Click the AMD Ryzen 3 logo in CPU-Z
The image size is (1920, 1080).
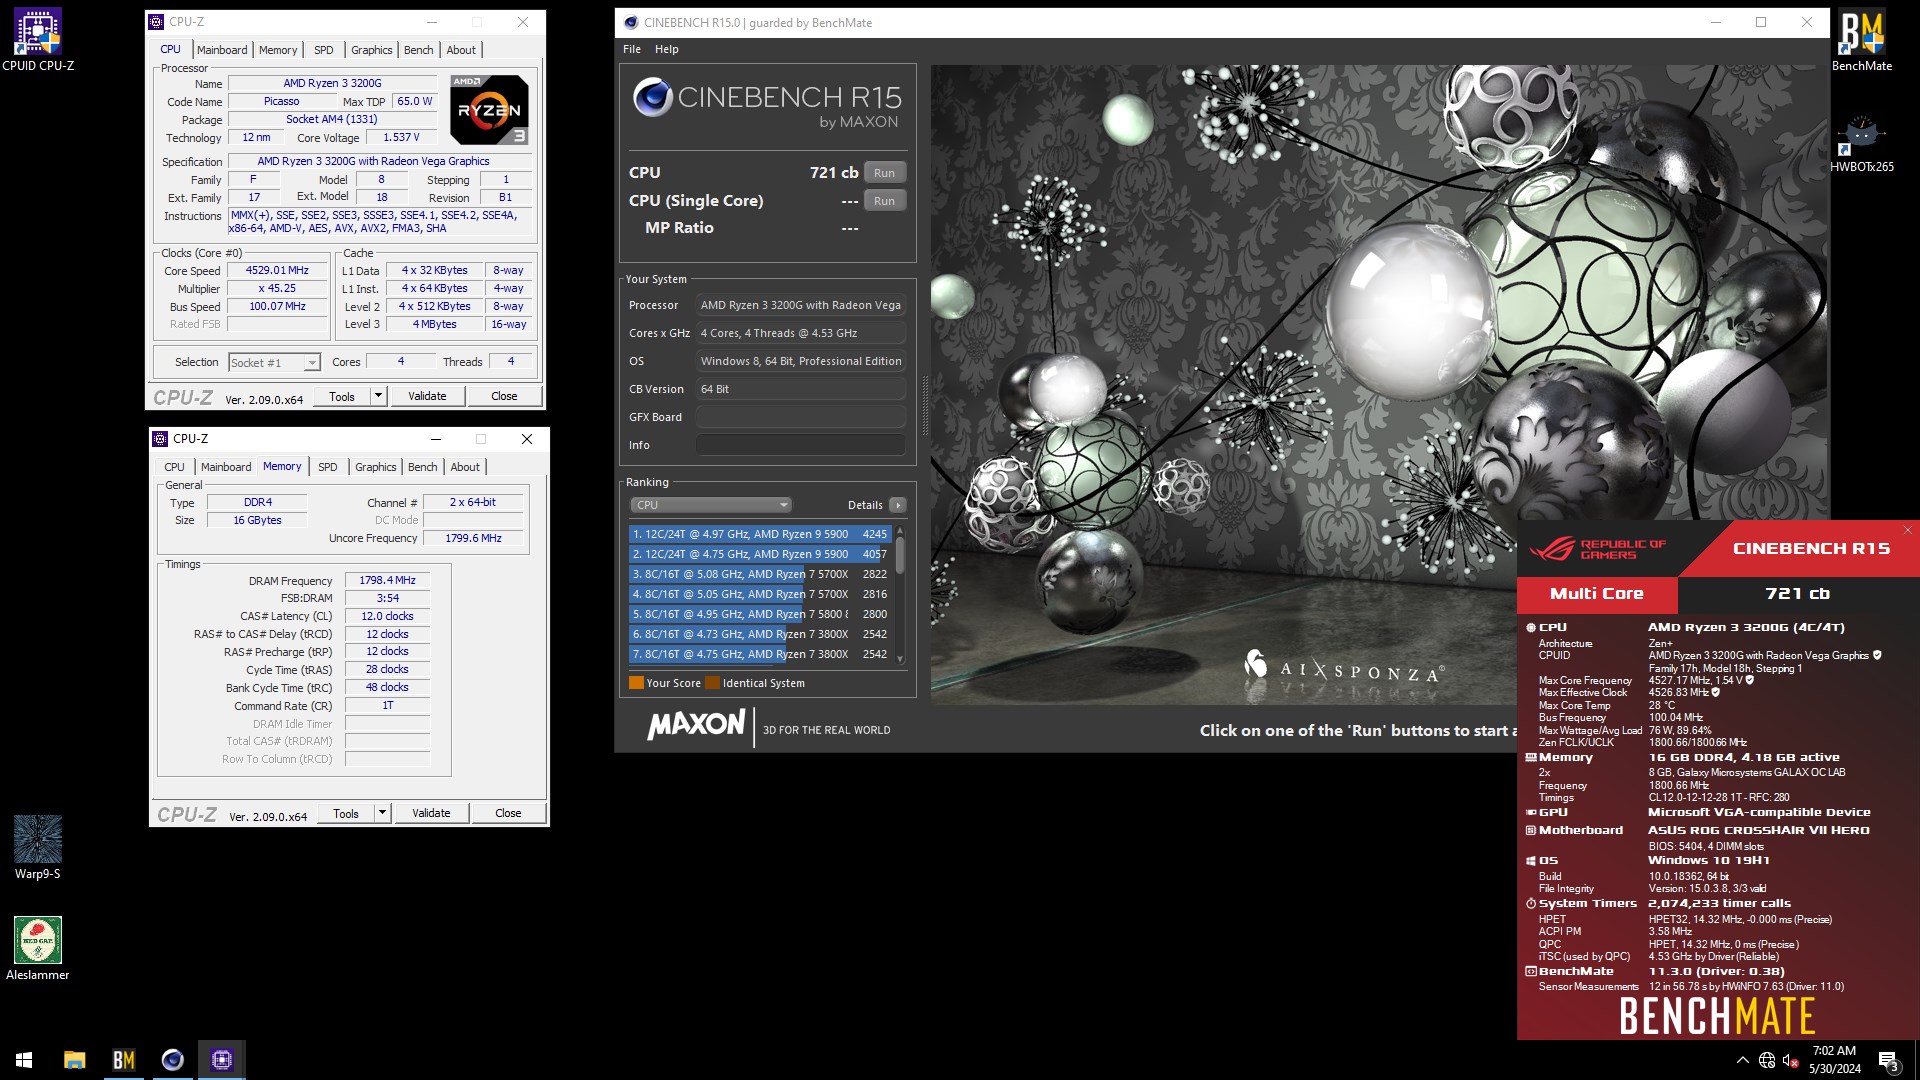[x=489, y=109]
